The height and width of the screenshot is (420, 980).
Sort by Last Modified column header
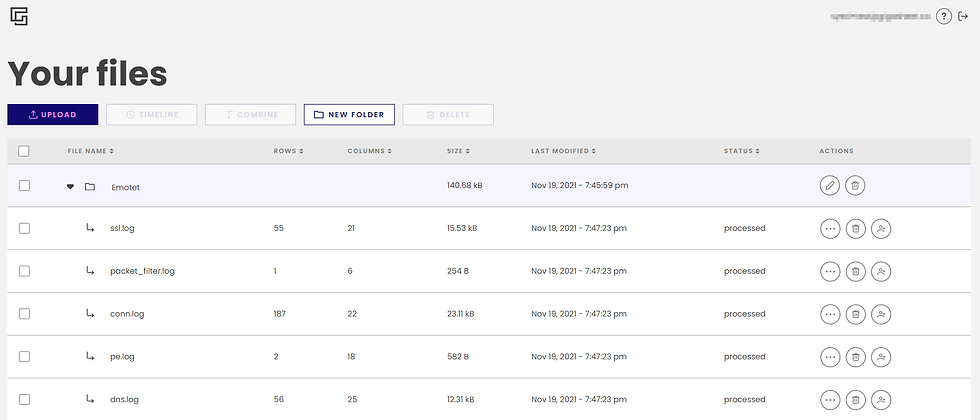(563, 151)
